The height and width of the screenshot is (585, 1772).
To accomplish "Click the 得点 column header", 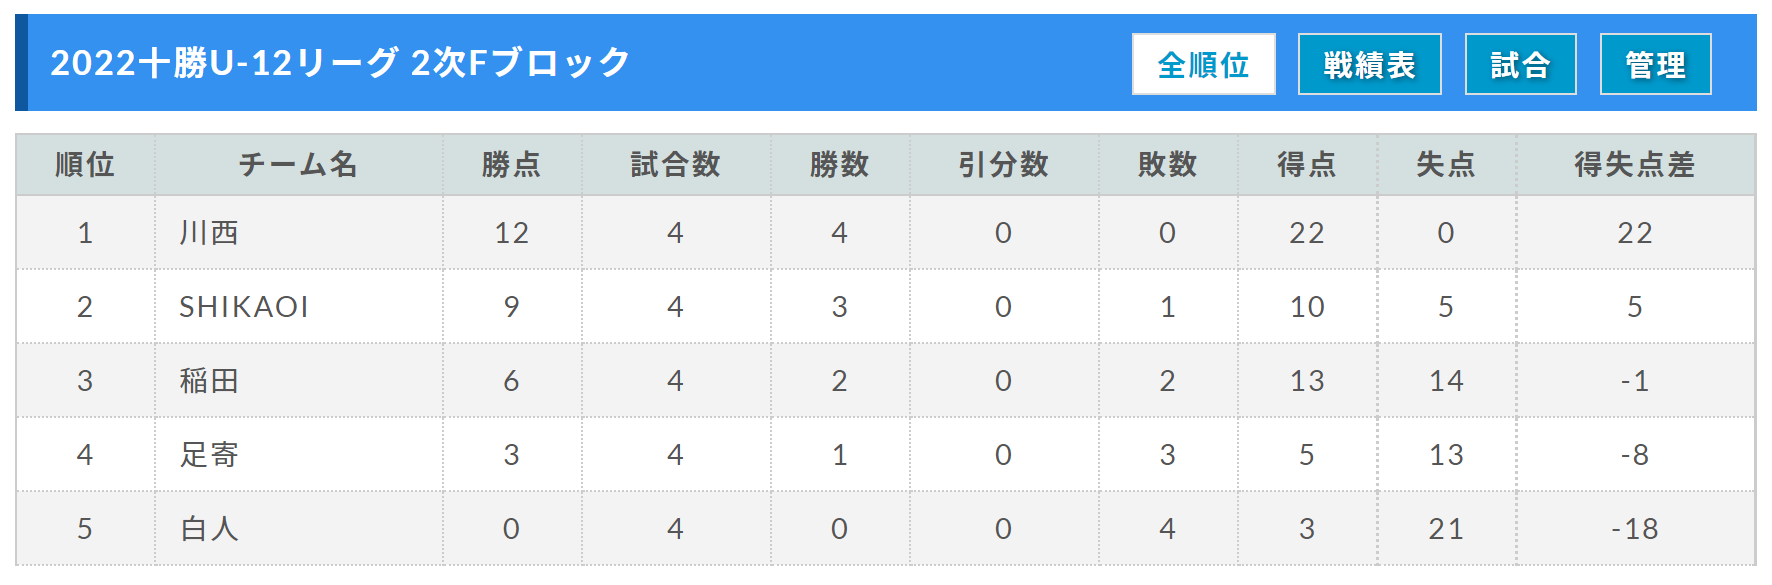I will pos(1307,165).
